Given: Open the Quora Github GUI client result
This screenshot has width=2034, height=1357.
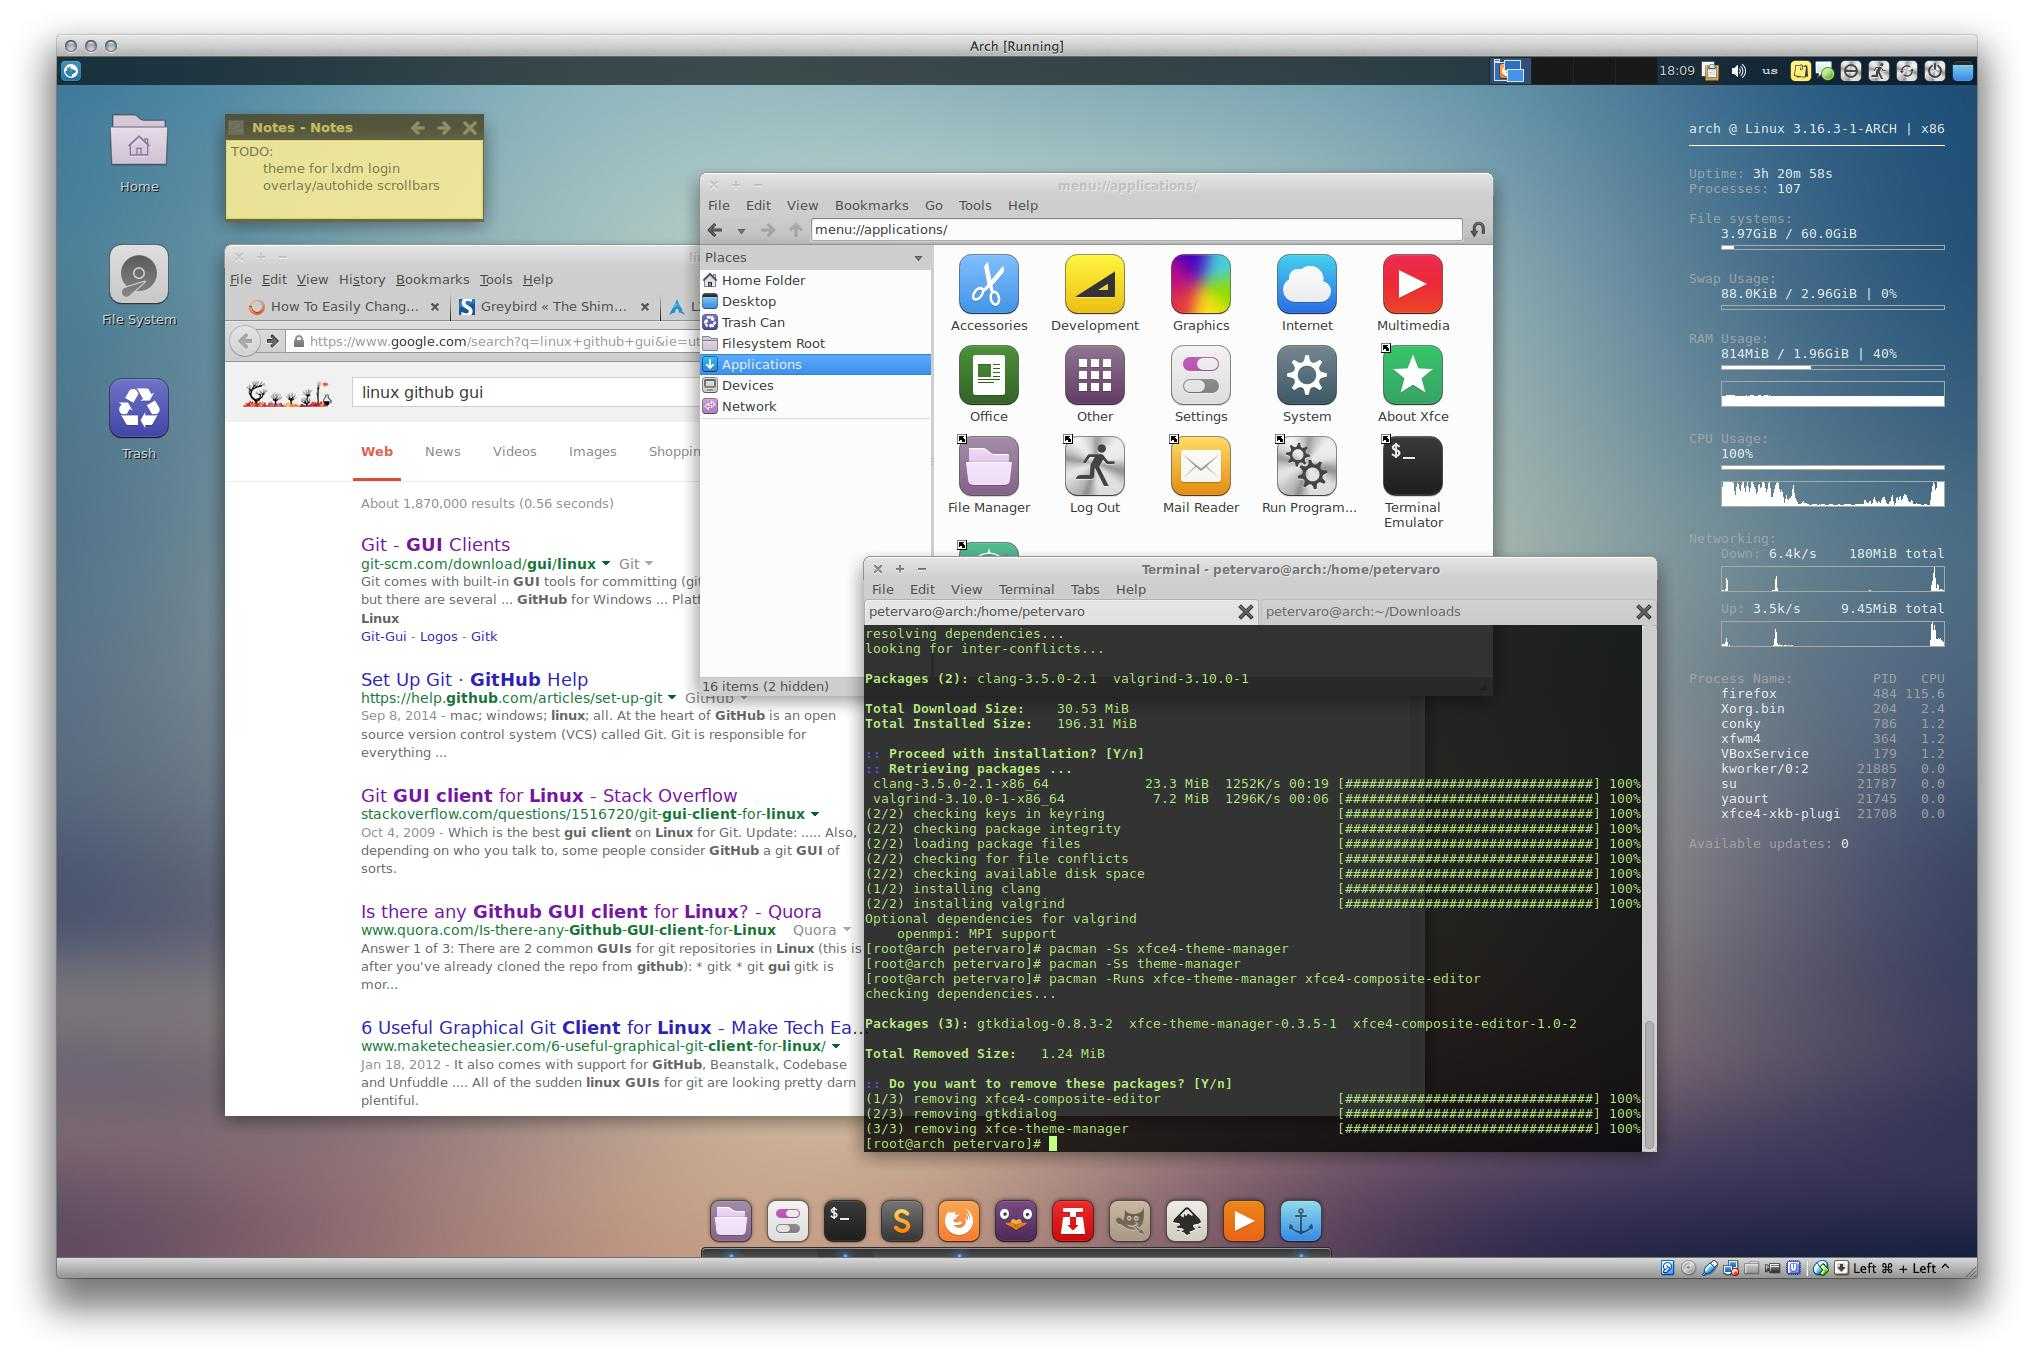Looking at the screenshot, I should coord(591,912).
